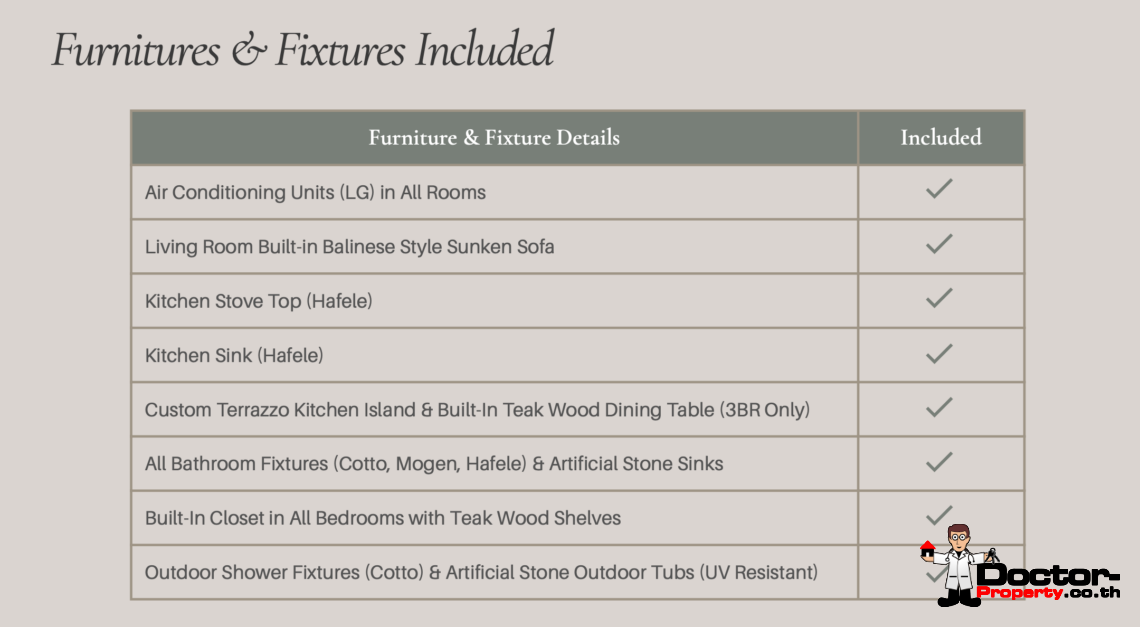Click checkmark beside Balinese Style Sunken Sofa
The height and width of the screenshot is (627, 1140).
938,243
